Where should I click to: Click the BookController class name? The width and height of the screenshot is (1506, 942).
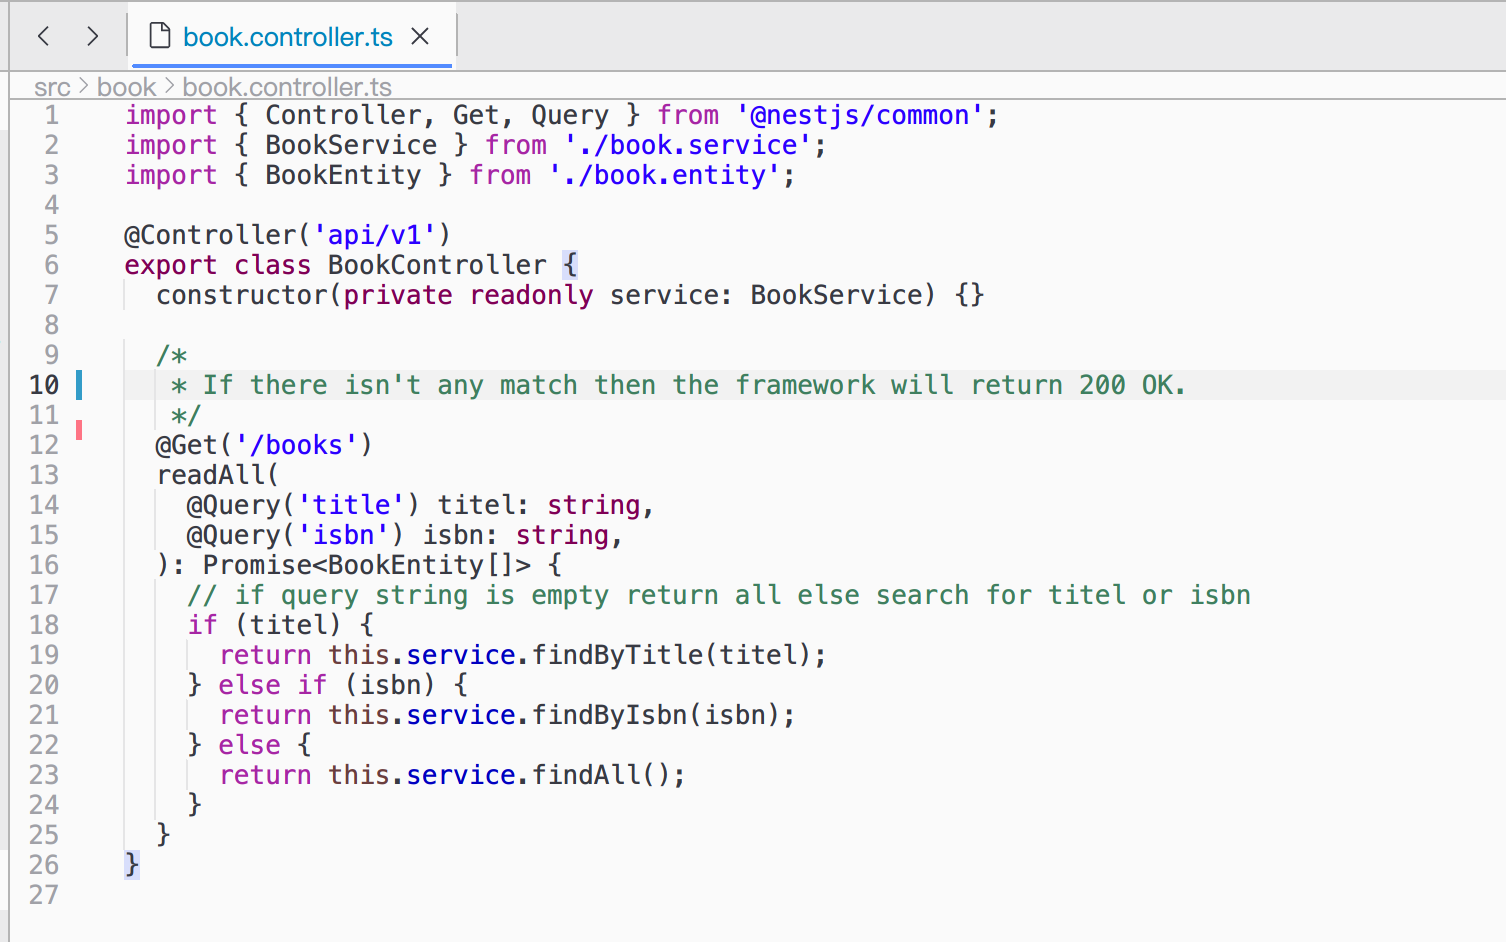pyautogui.click(x=437, y=265)
